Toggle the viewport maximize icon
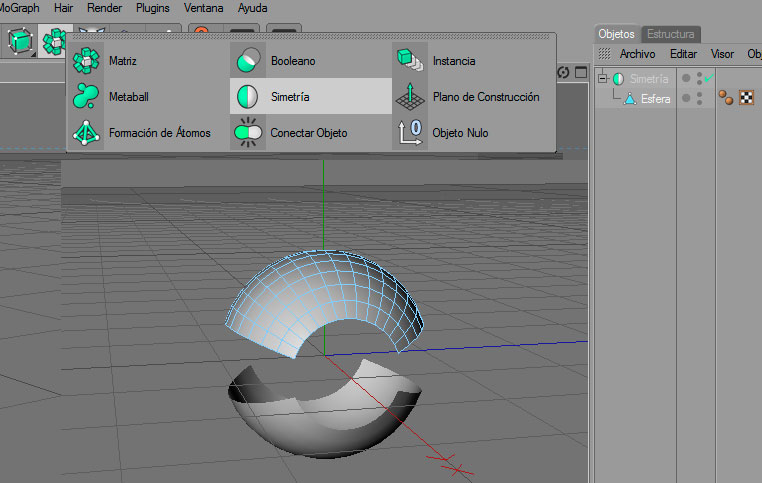 pos(581,72)
